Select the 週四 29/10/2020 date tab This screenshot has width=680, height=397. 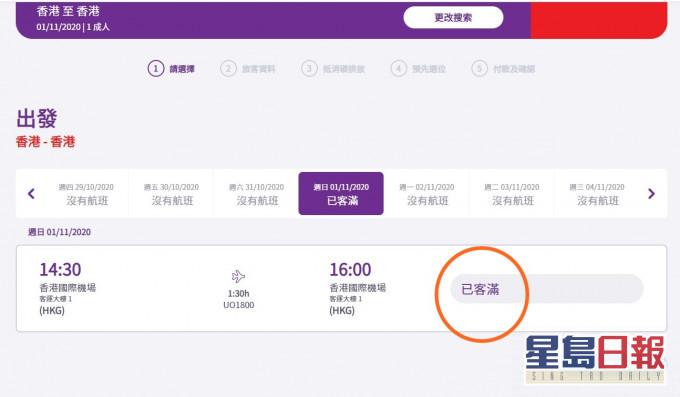point(86,194)
